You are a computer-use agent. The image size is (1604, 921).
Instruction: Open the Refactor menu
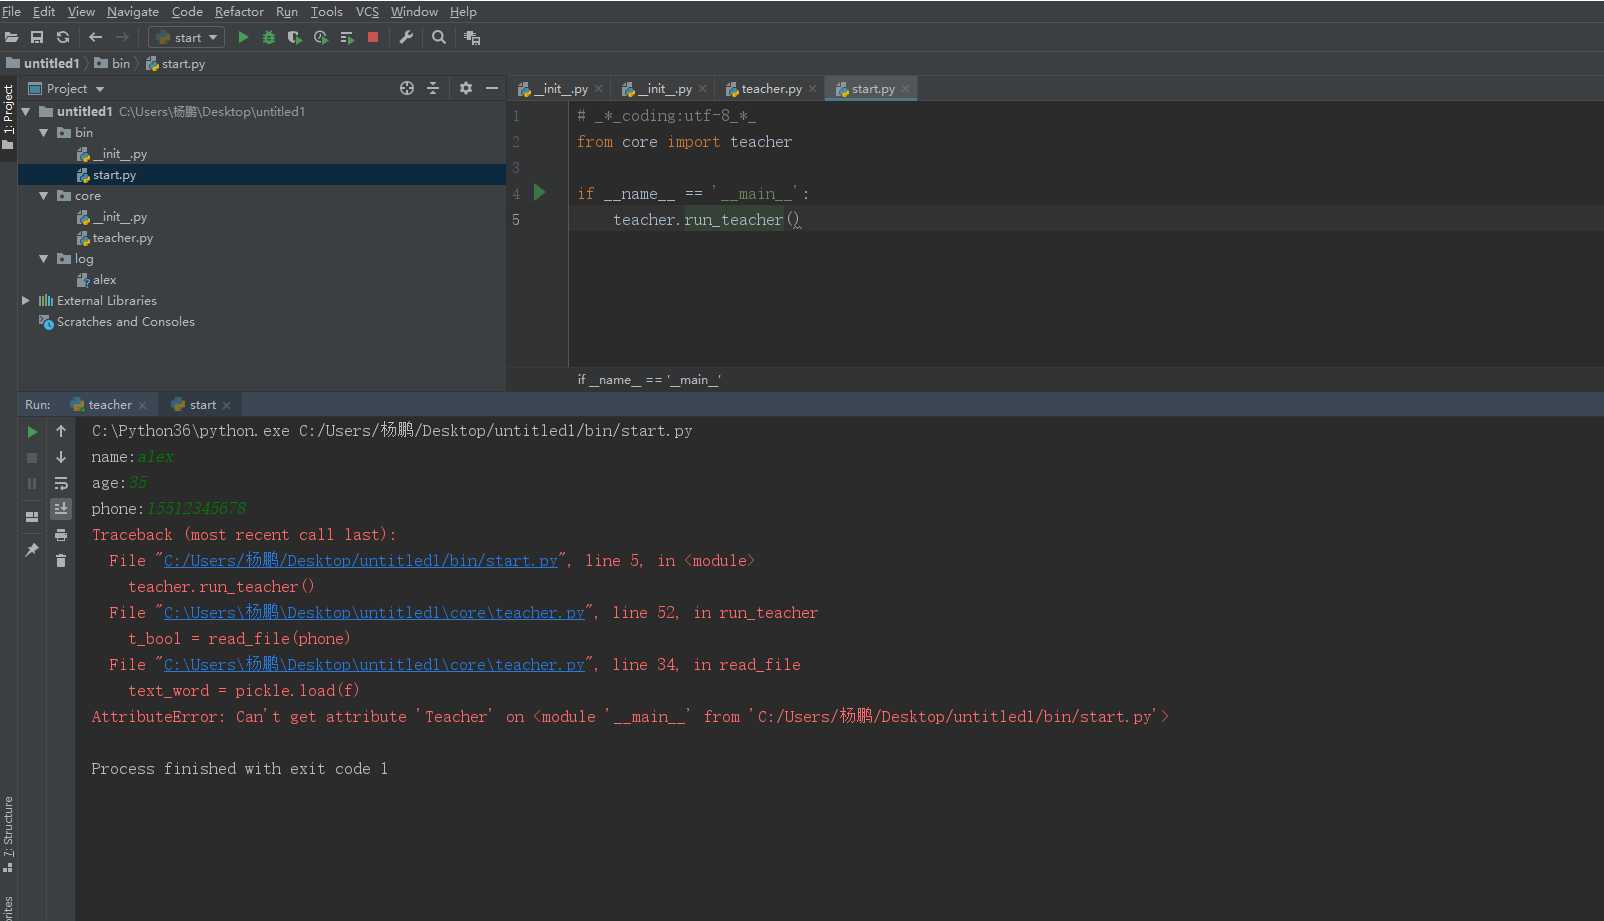pyautogui.click(x=239, y=11)
